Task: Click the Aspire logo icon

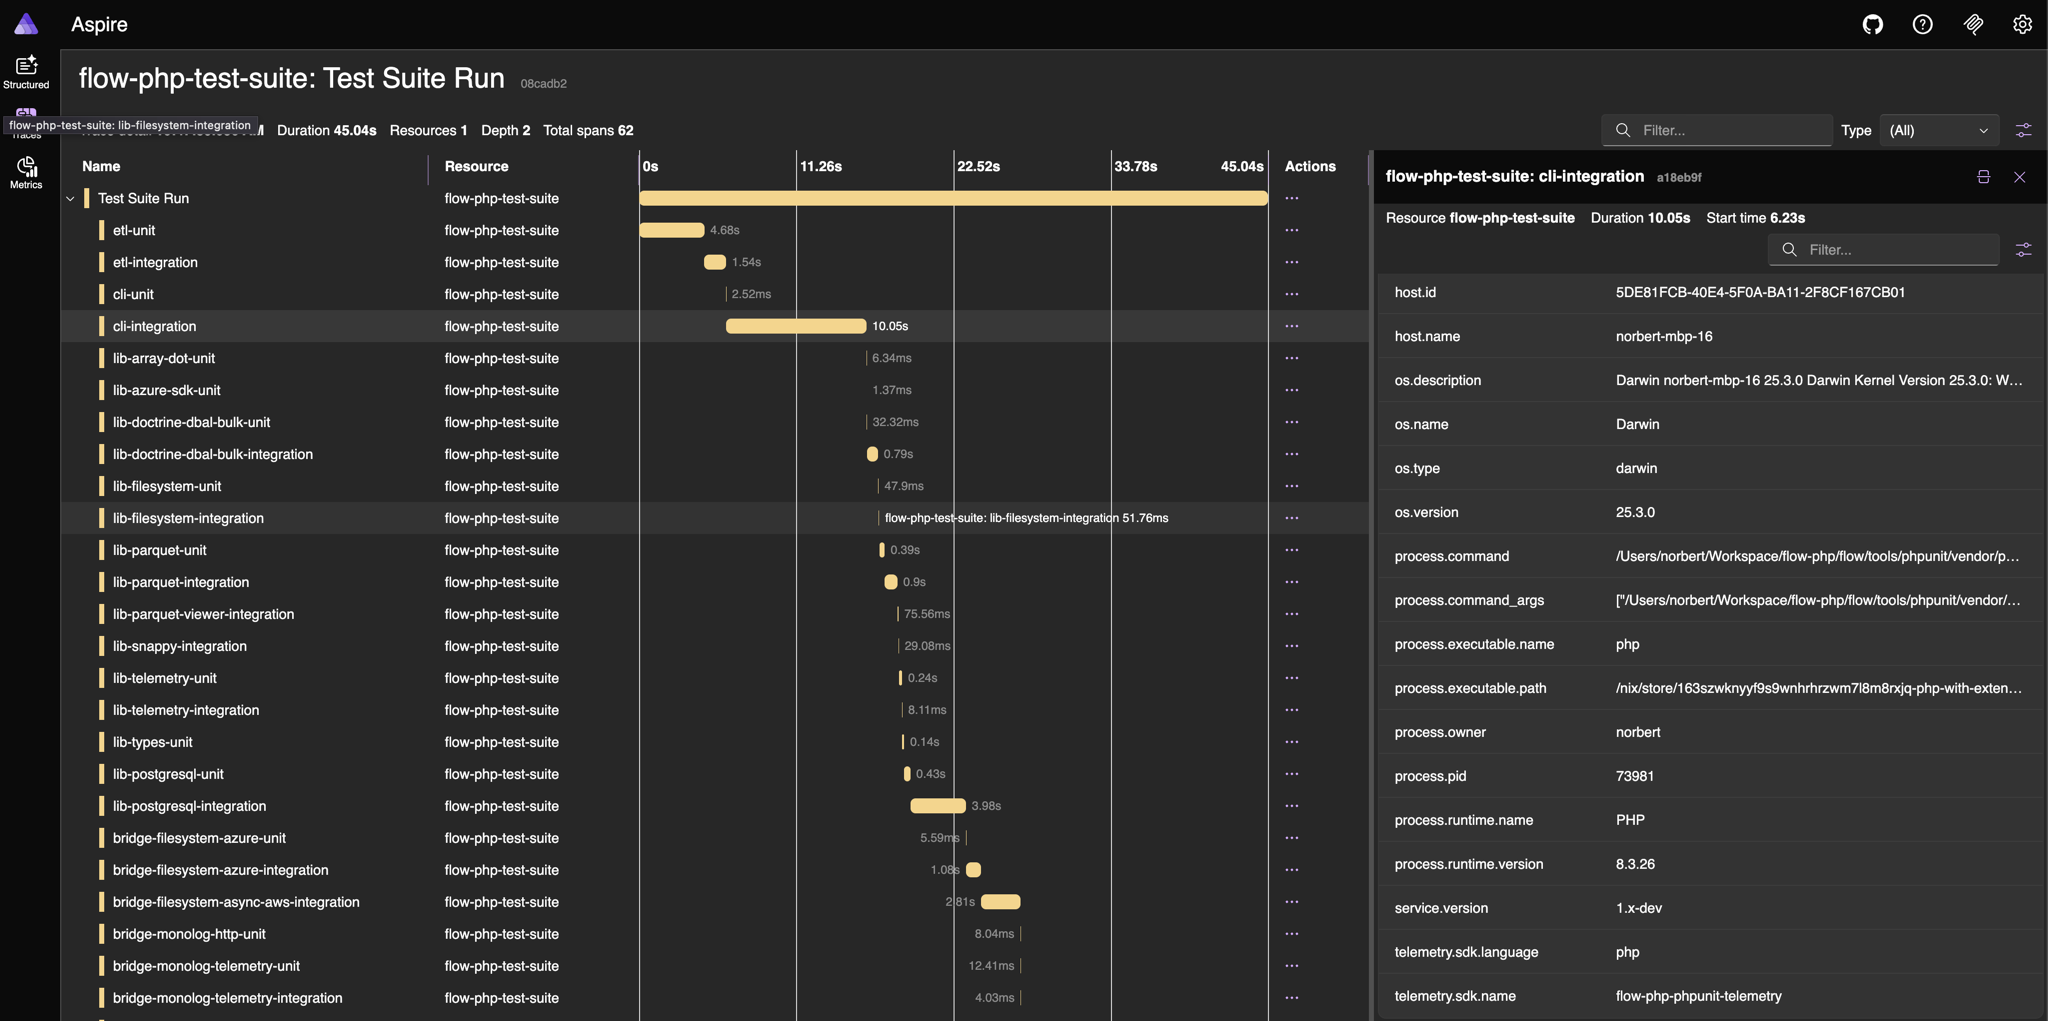Action: 26,24
